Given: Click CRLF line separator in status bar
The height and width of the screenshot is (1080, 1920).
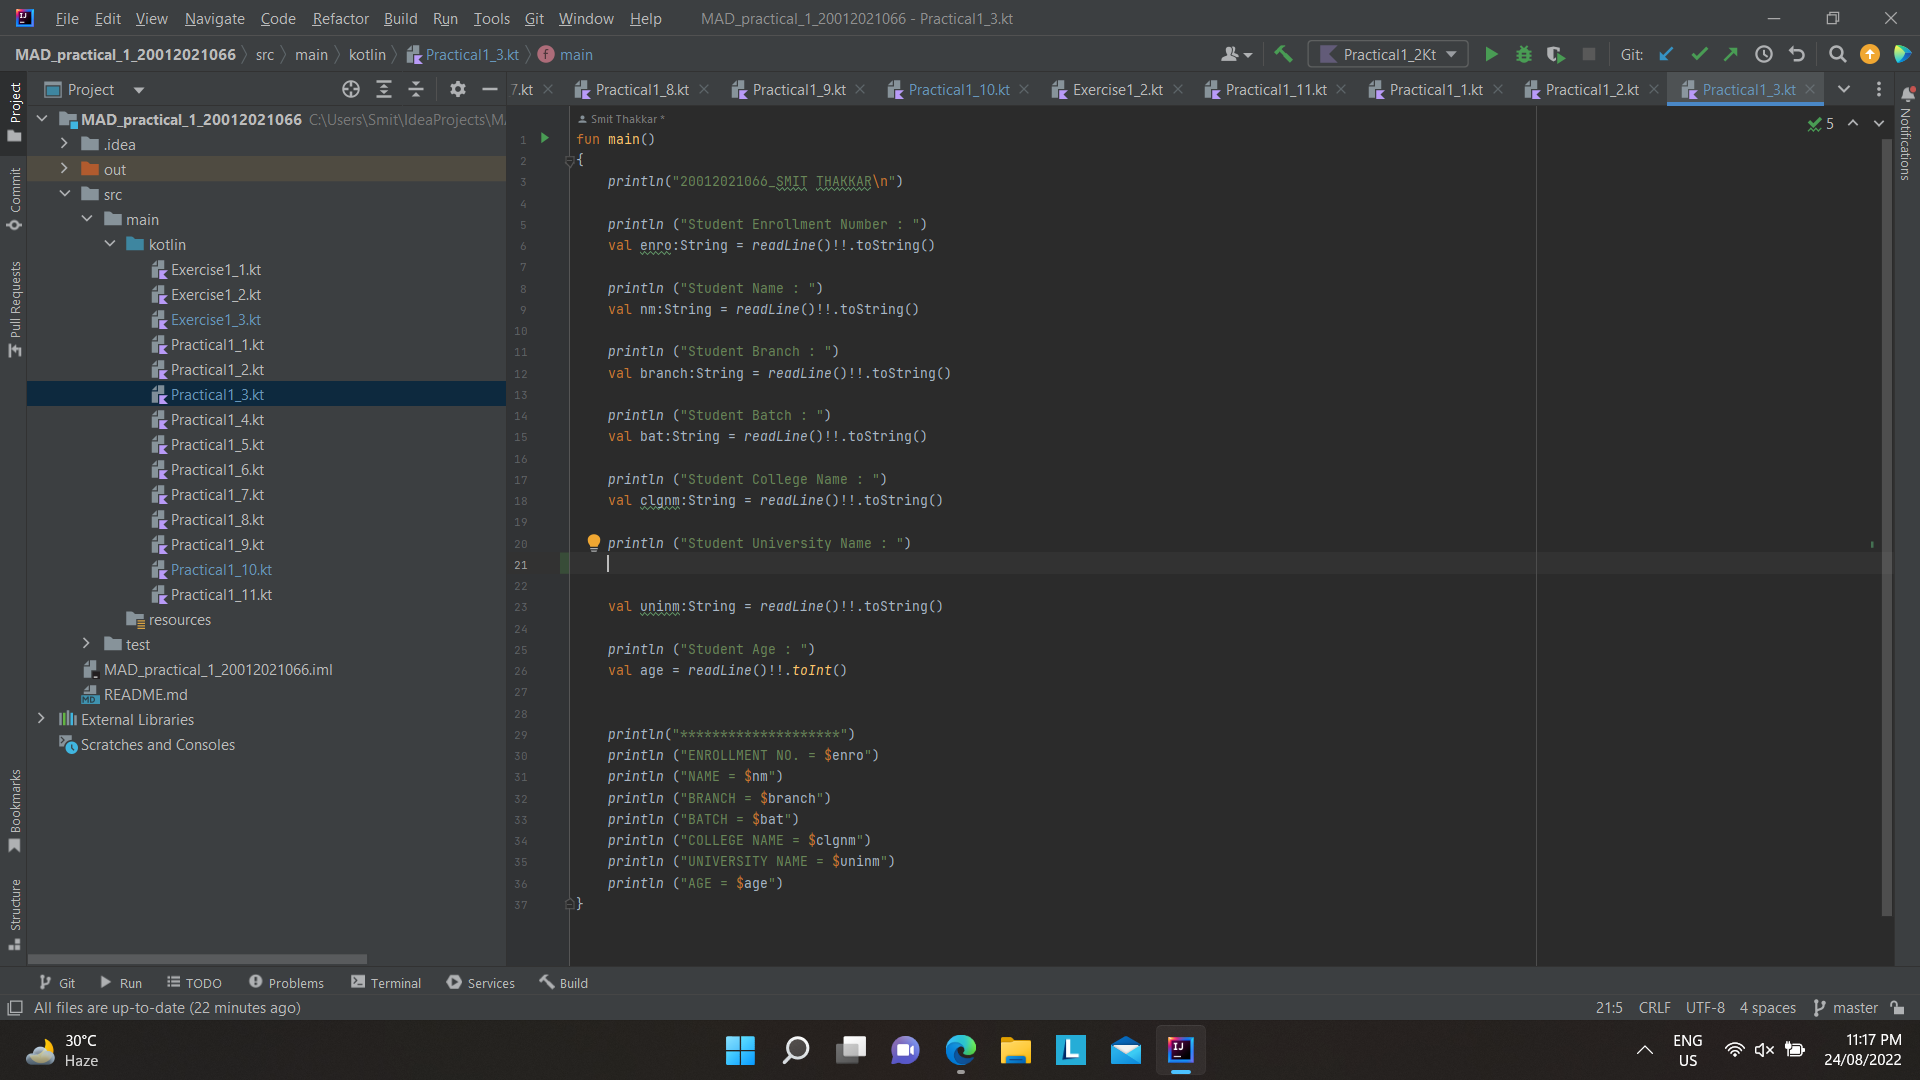Looking at the screenshot, I should [x=1654, y=1008].
